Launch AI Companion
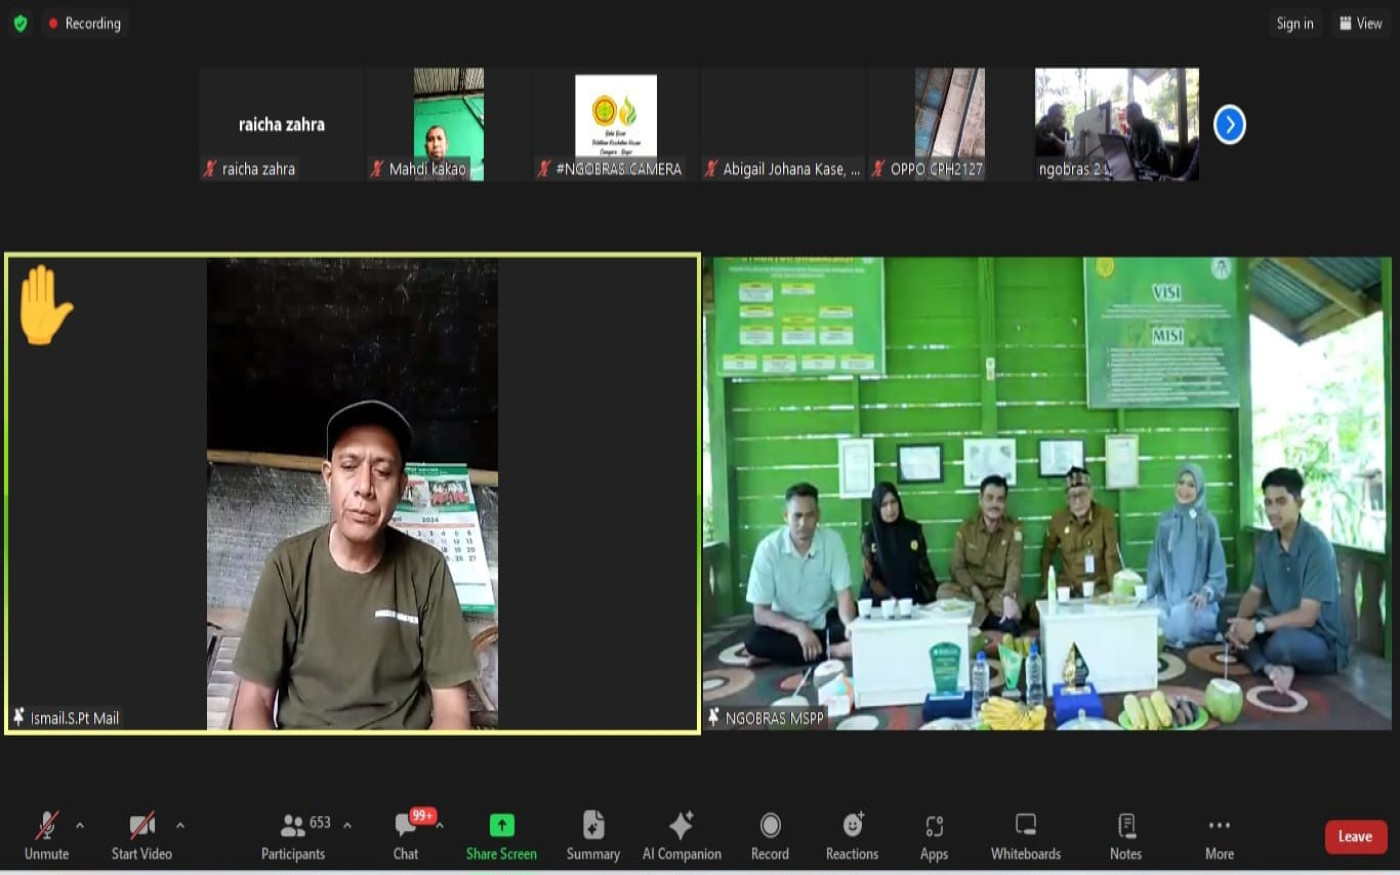The width and height of the screenshot is (1400, 875). (682, 836)
